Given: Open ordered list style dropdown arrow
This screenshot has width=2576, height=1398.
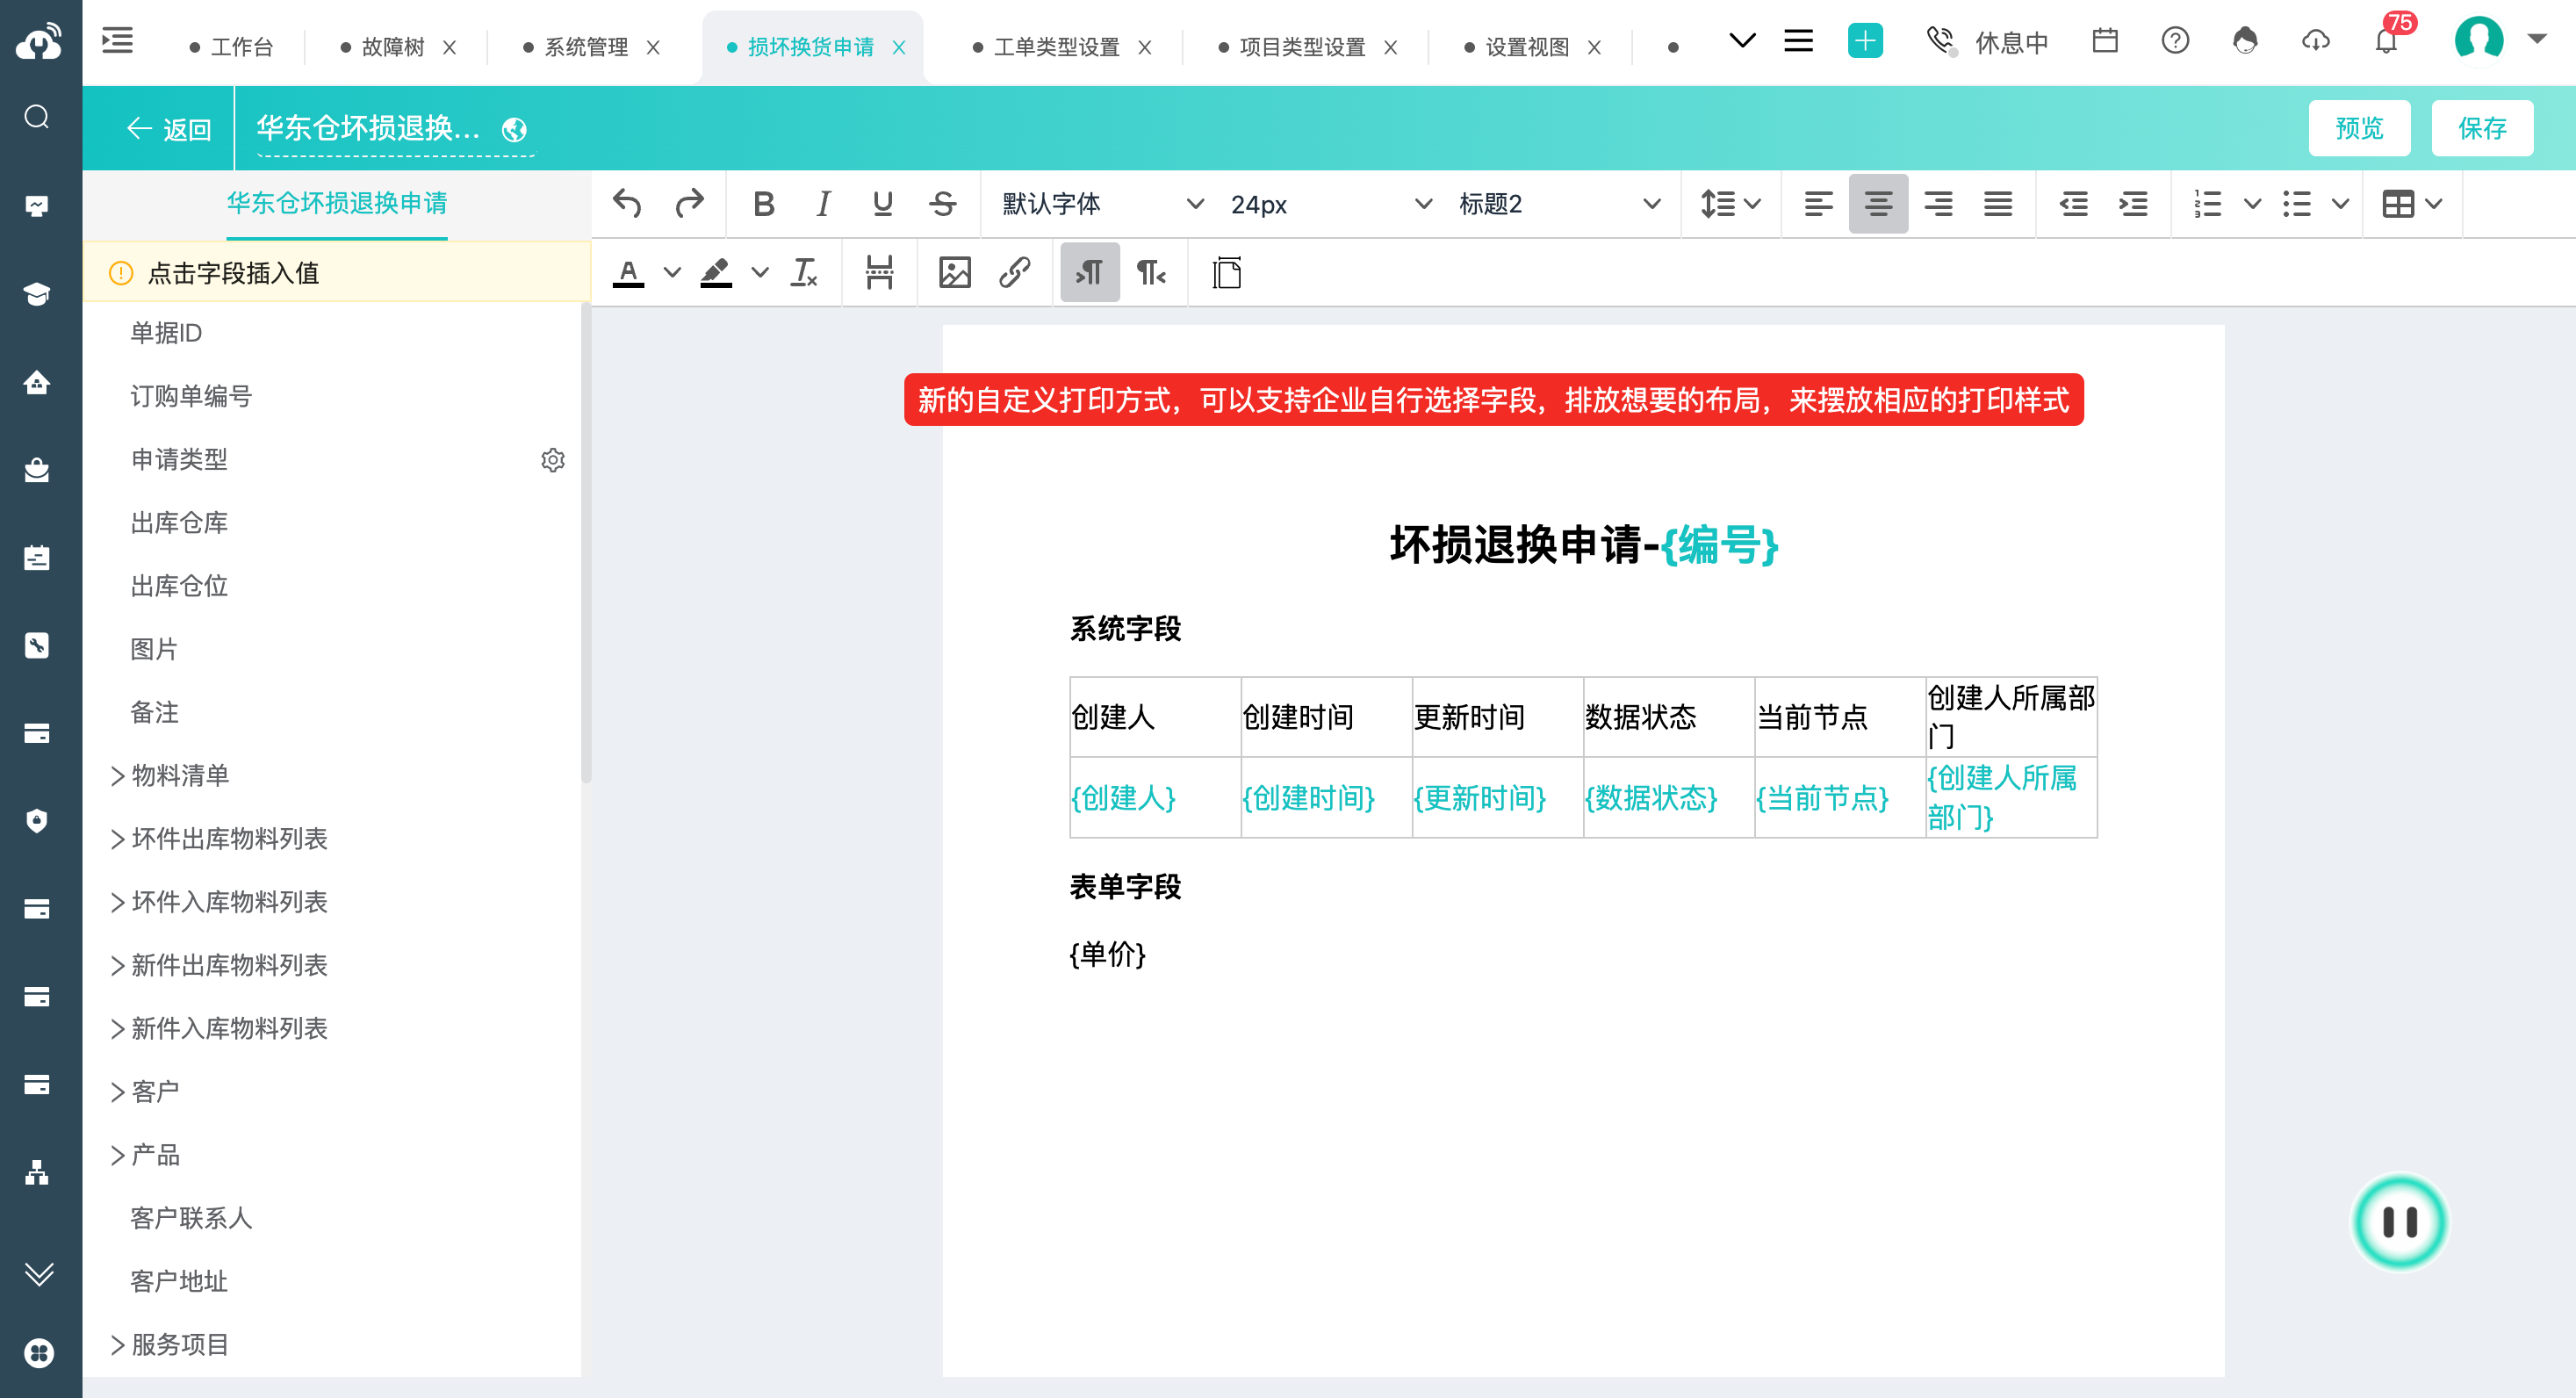Looking at the screenshot, I should point(2252,204).
